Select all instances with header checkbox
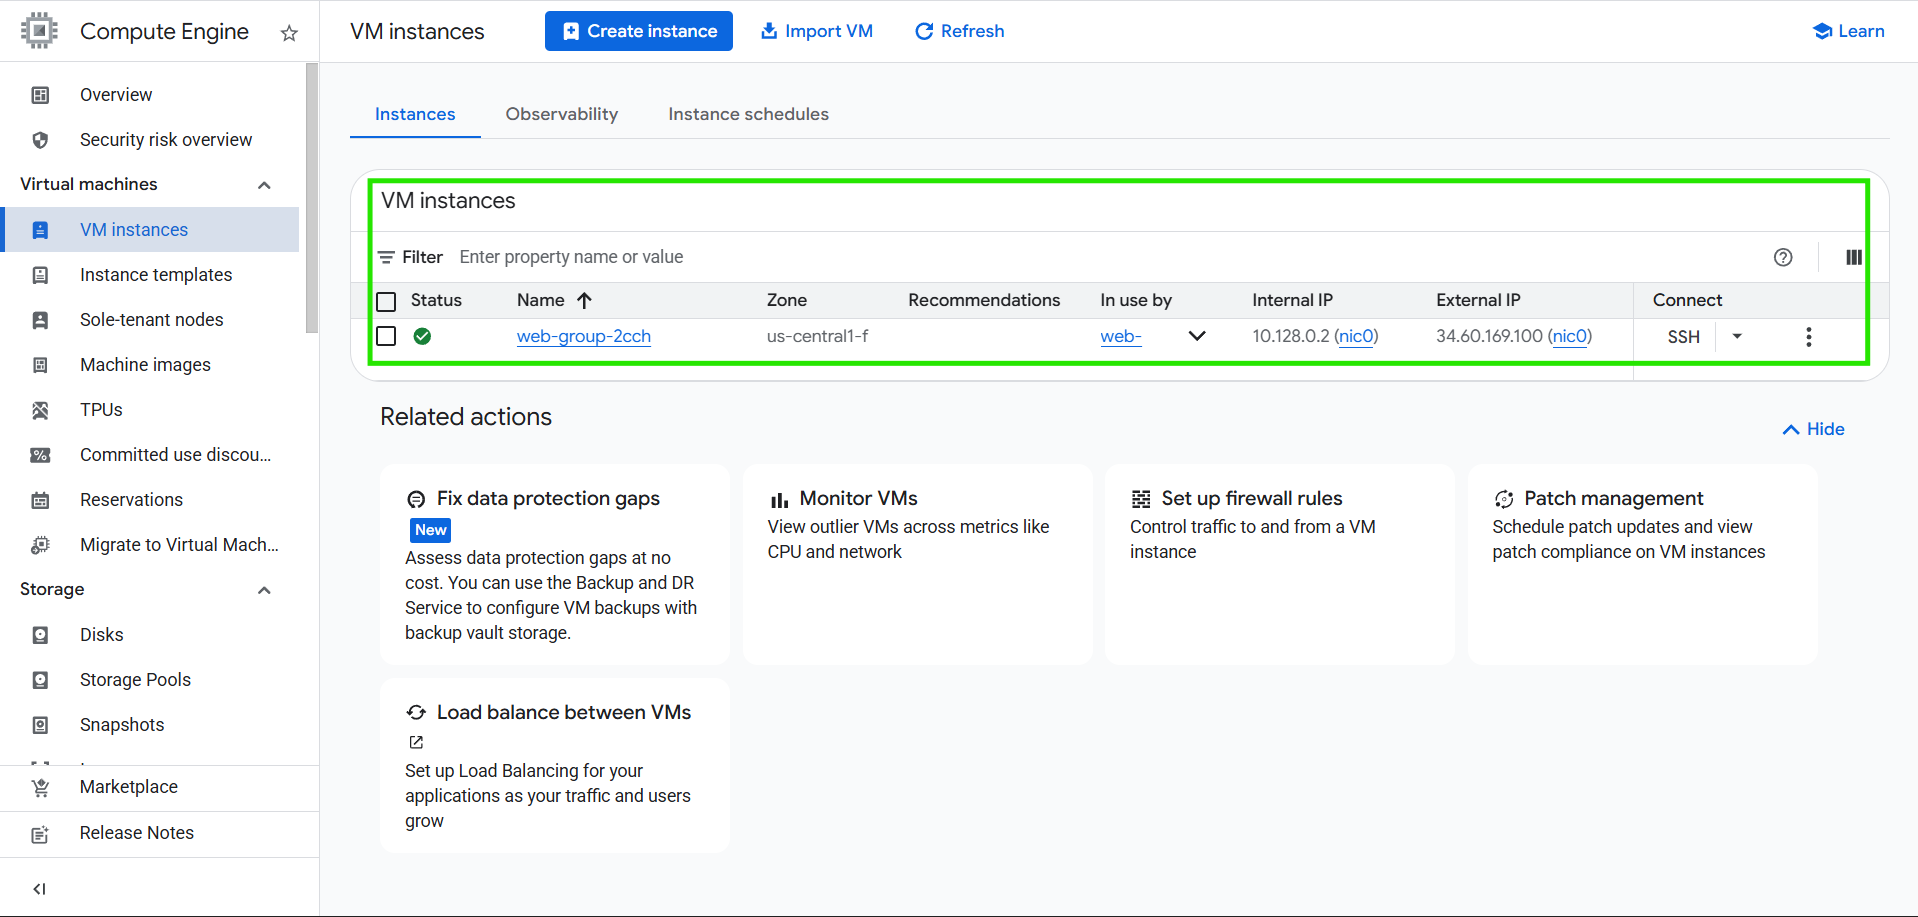The width and height of the screenshot is (1918, 917). (x=386, y=301)
